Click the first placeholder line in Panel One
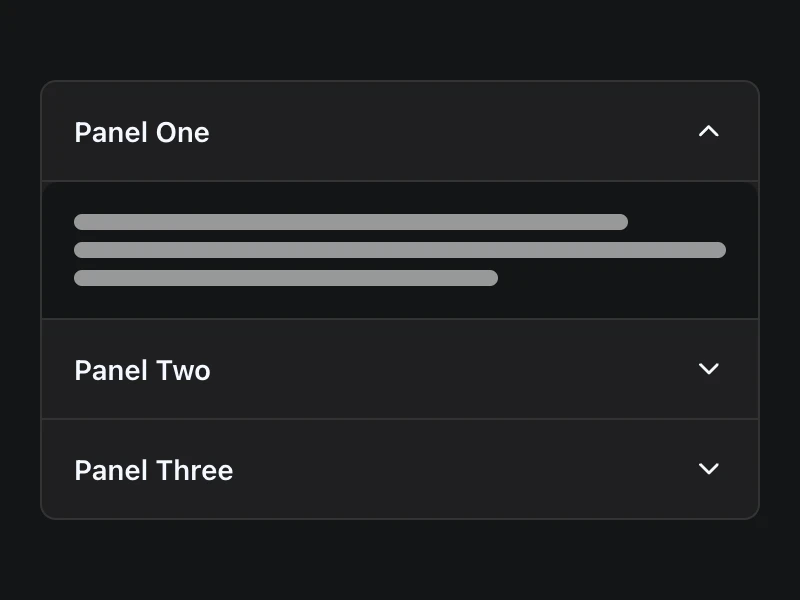 [x=350, y=222]
